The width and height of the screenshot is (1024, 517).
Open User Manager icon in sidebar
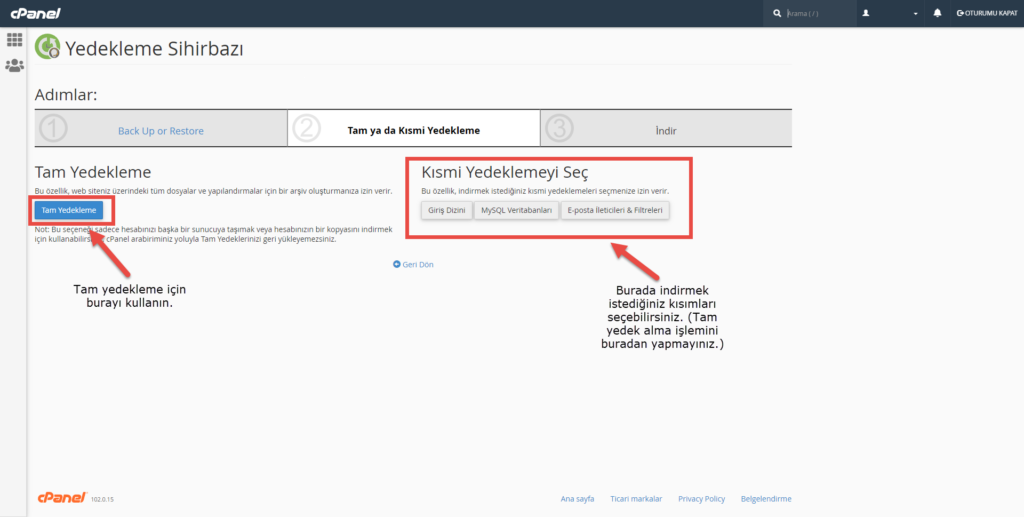14,66
